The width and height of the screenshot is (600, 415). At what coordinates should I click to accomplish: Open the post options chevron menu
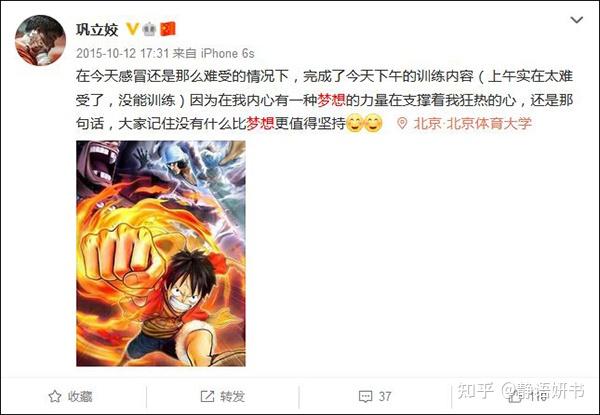point(576,20)
